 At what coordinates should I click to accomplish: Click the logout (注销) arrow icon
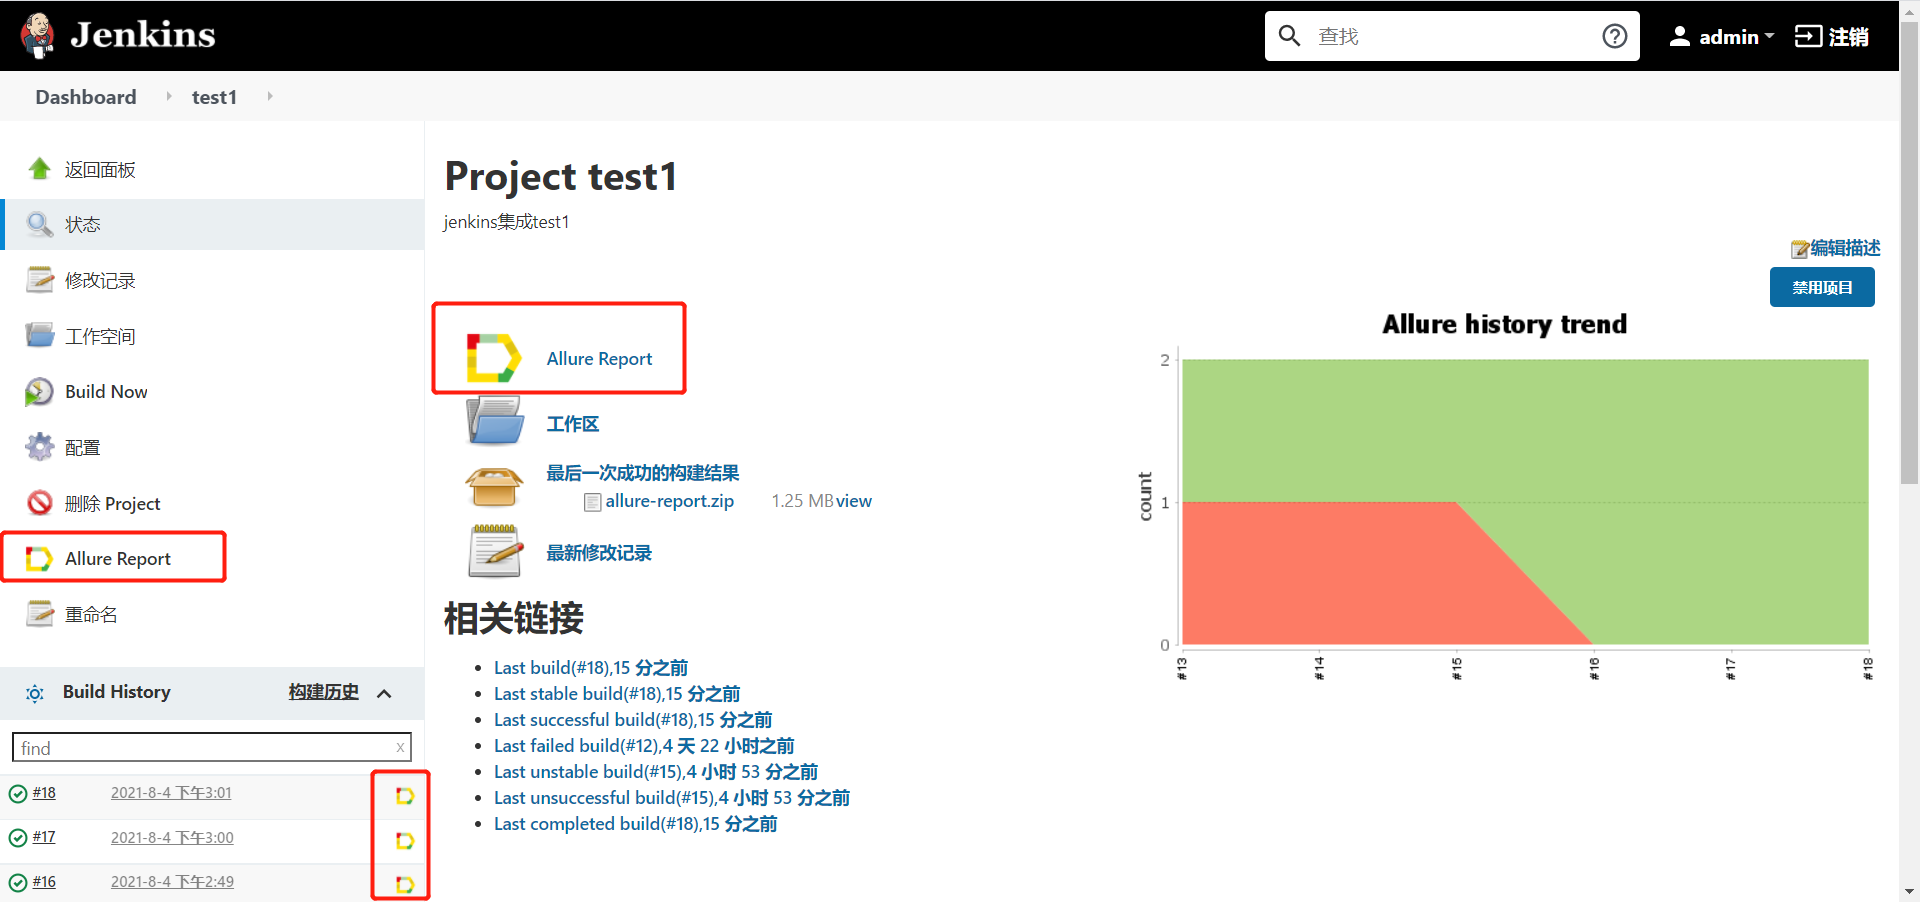(x=1808, y=36)
